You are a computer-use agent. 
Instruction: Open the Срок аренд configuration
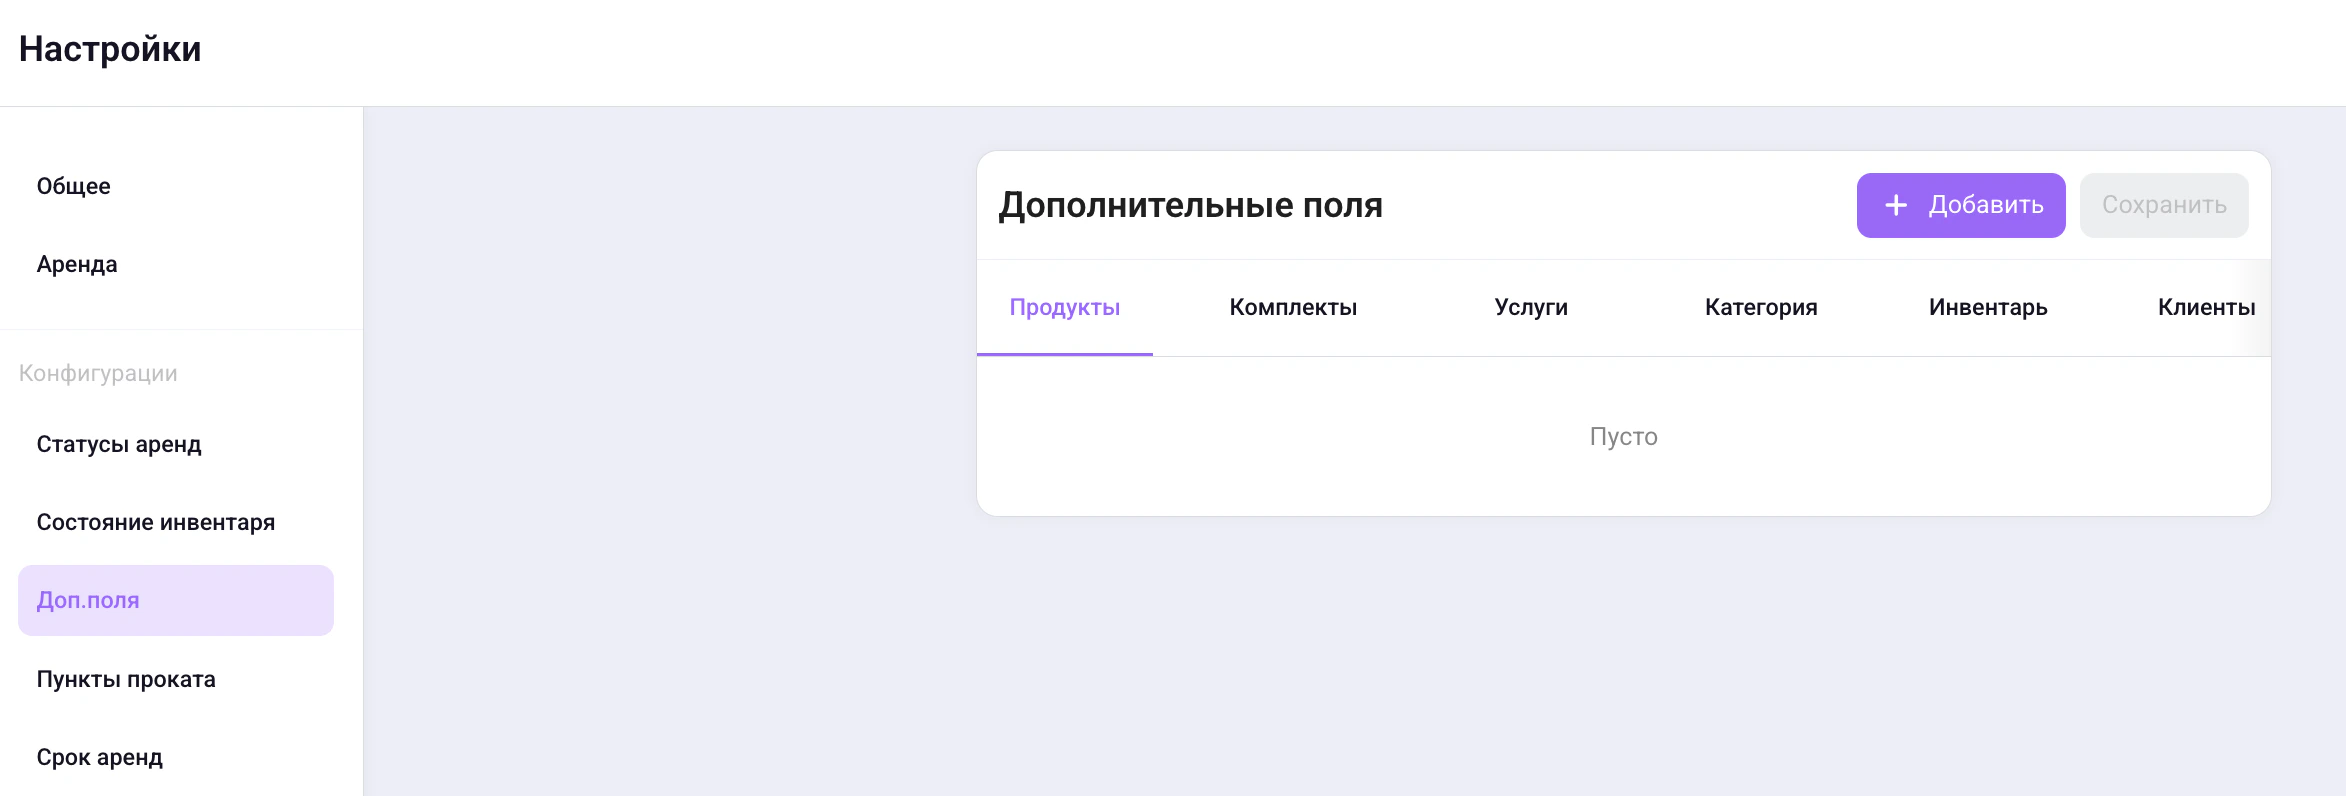[100, 756]
